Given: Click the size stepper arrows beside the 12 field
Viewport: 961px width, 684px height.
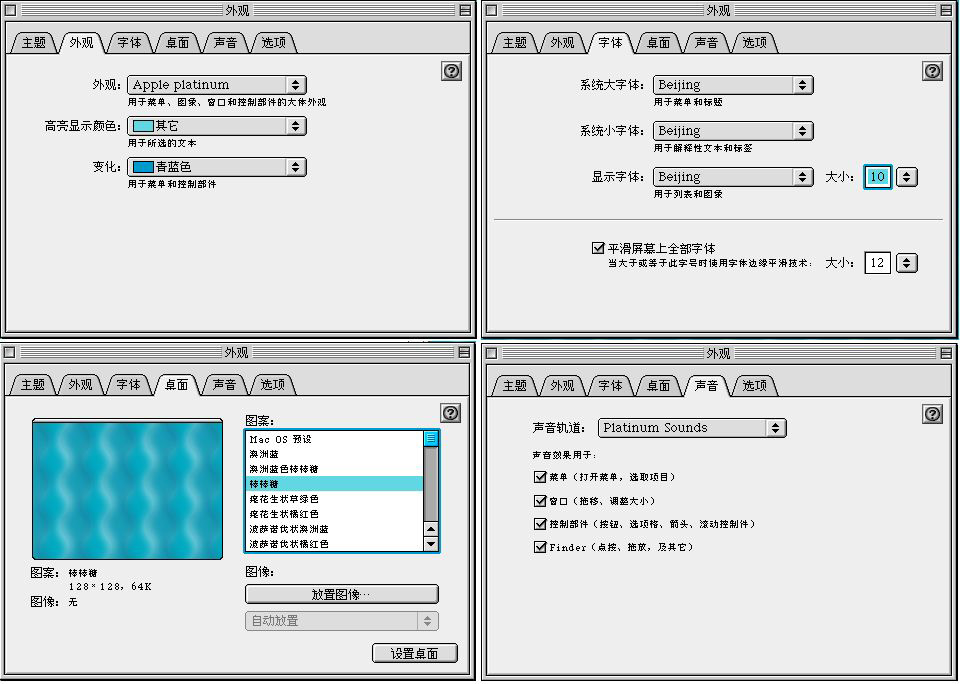Looking at the screenshot, I should 906,263.
